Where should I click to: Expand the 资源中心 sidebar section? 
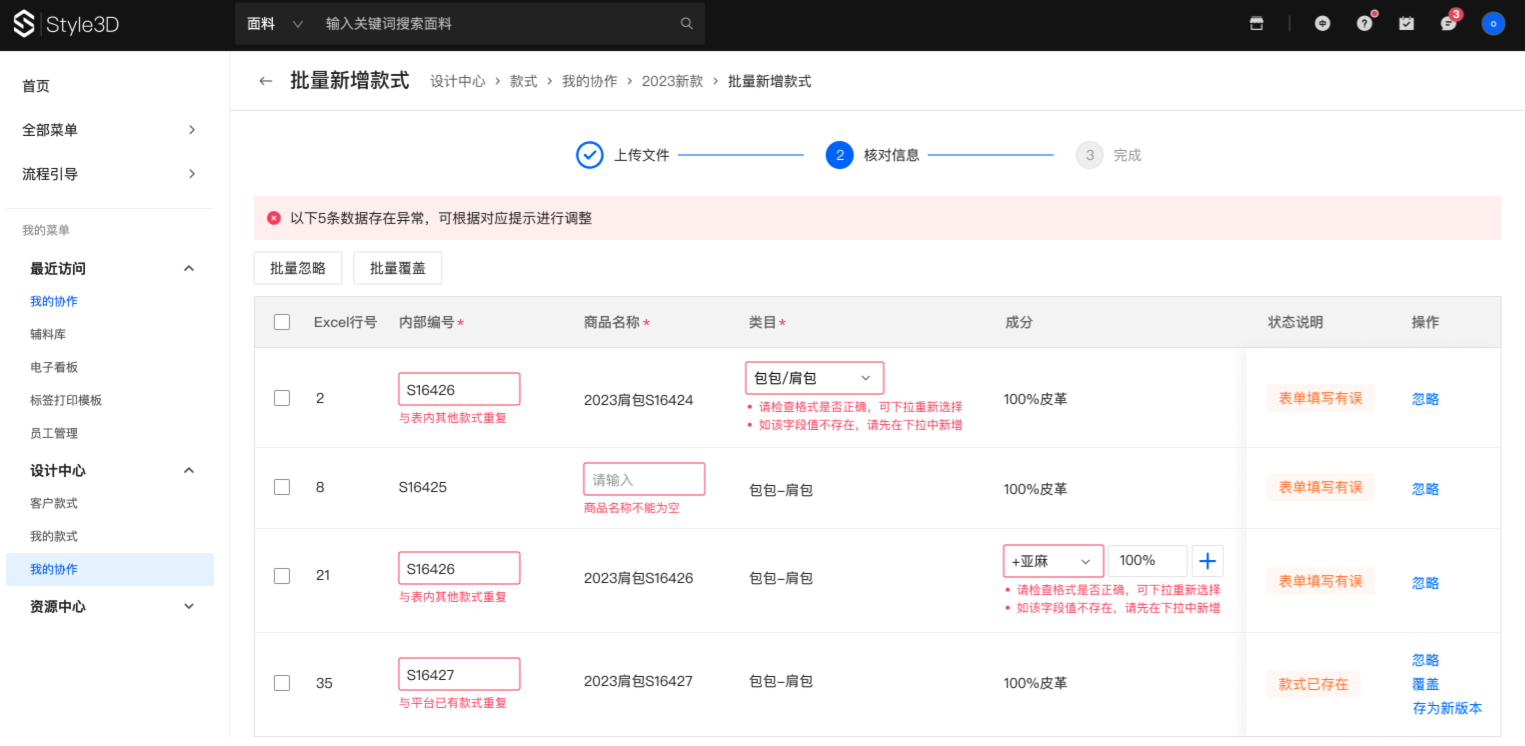point(110,607)
